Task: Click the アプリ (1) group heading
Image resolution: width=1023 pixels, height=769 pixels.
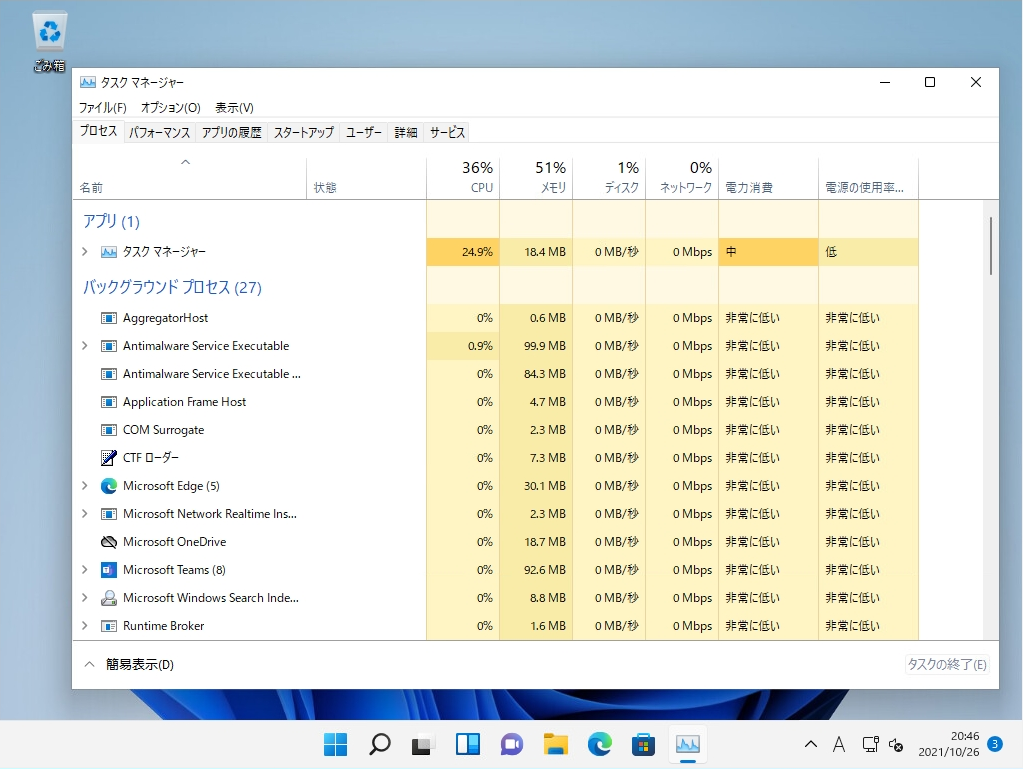Action: 111,221
